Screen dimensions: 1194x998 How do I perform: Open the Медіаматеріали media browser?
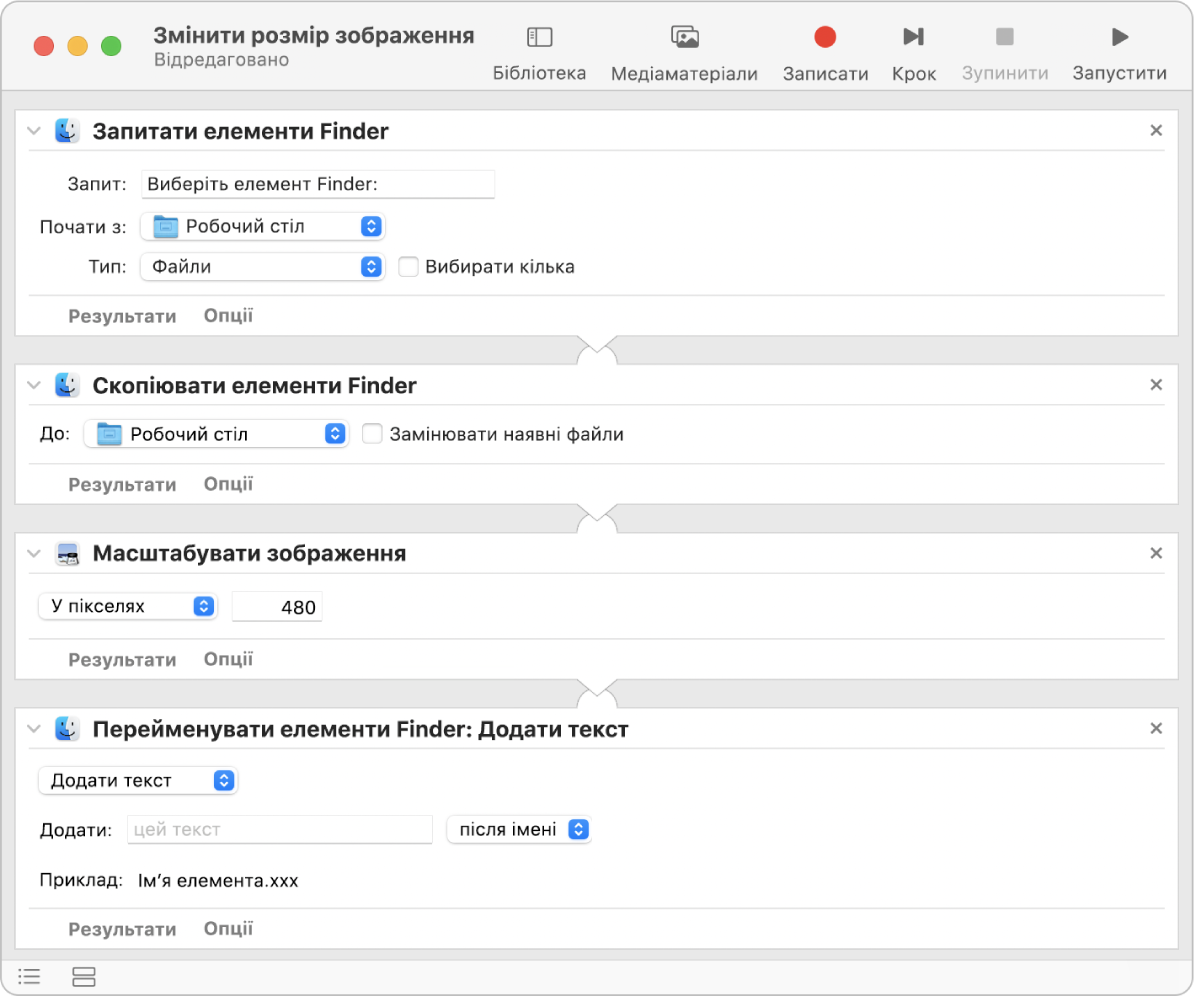684,38
